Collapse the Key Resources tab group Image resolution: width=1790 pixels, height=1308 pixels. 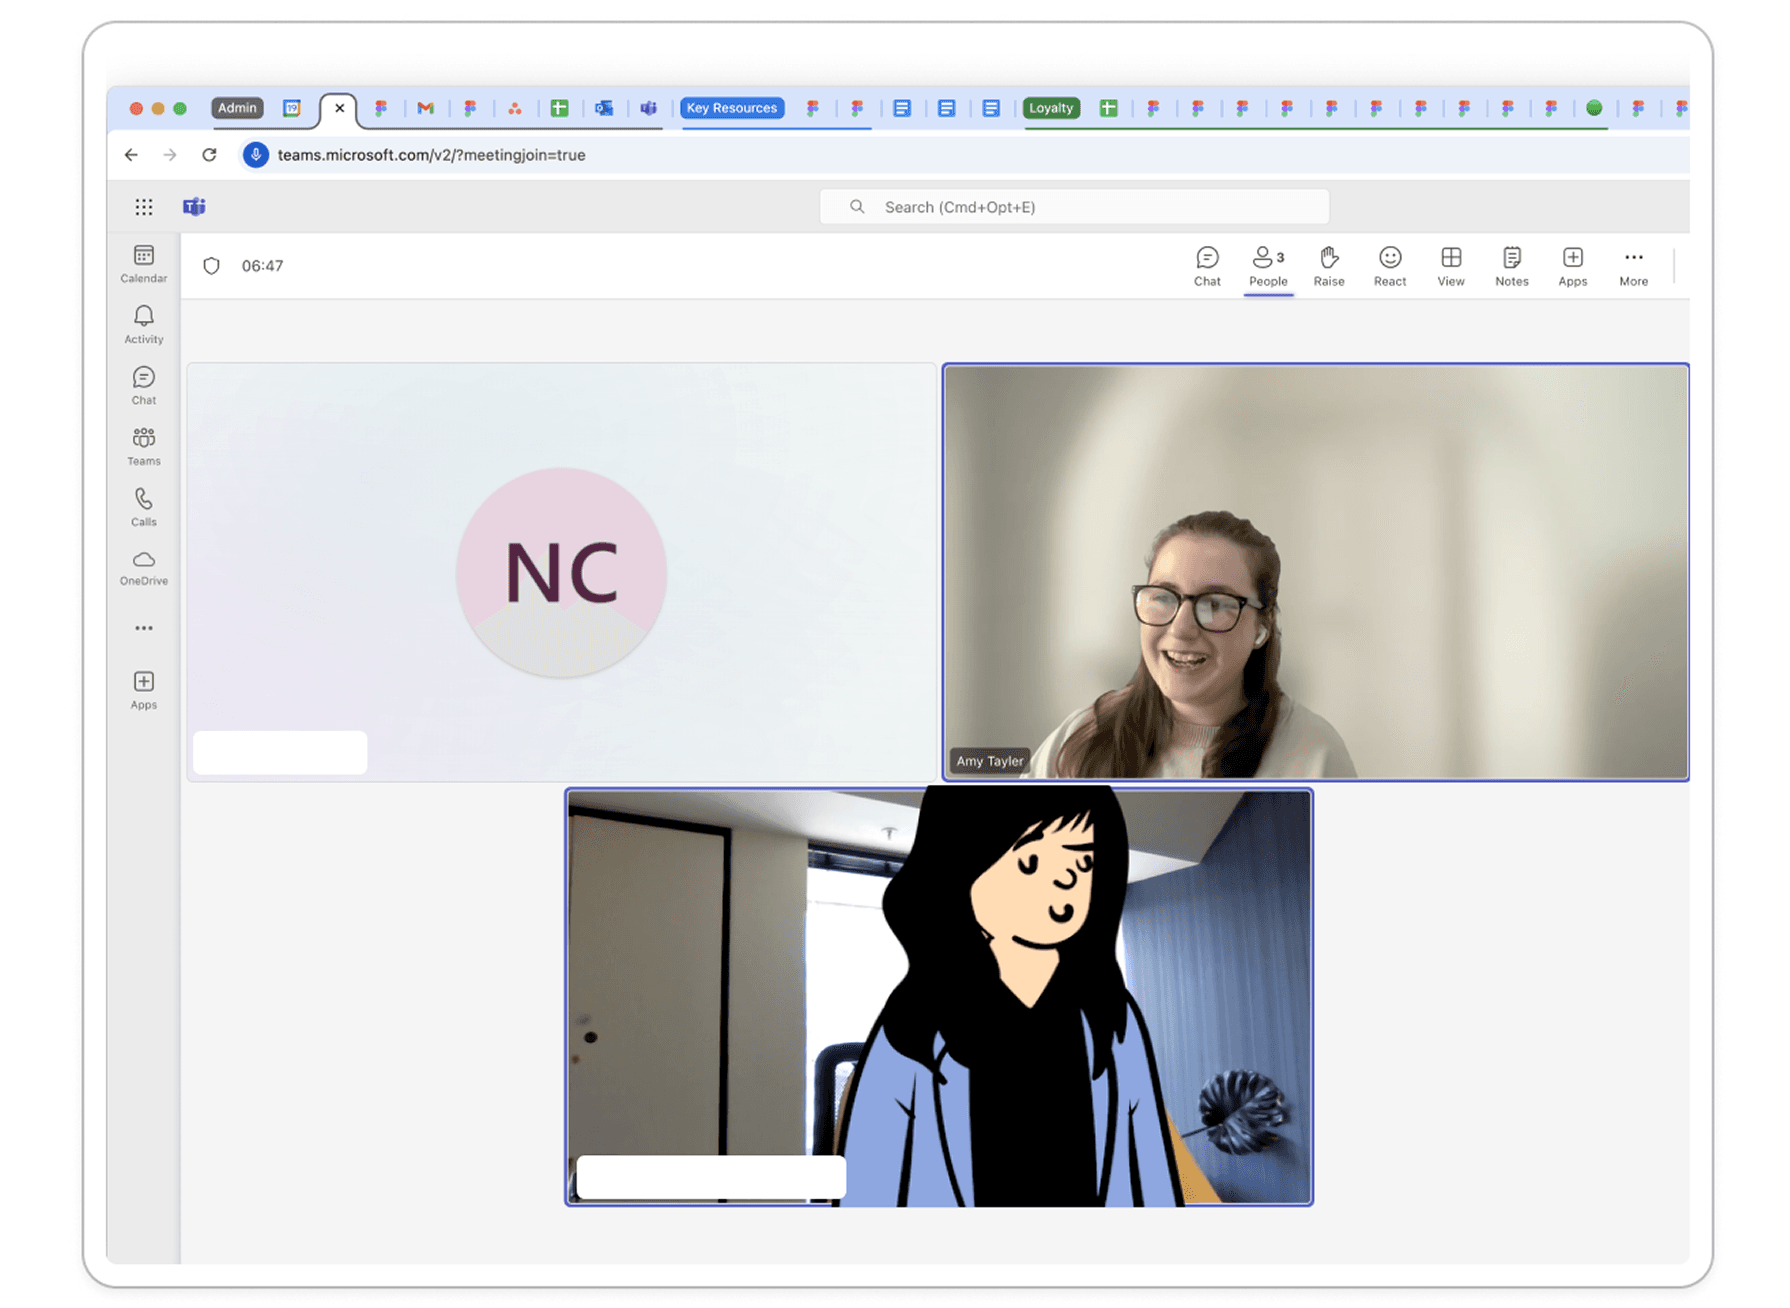(x=732, y=108)
